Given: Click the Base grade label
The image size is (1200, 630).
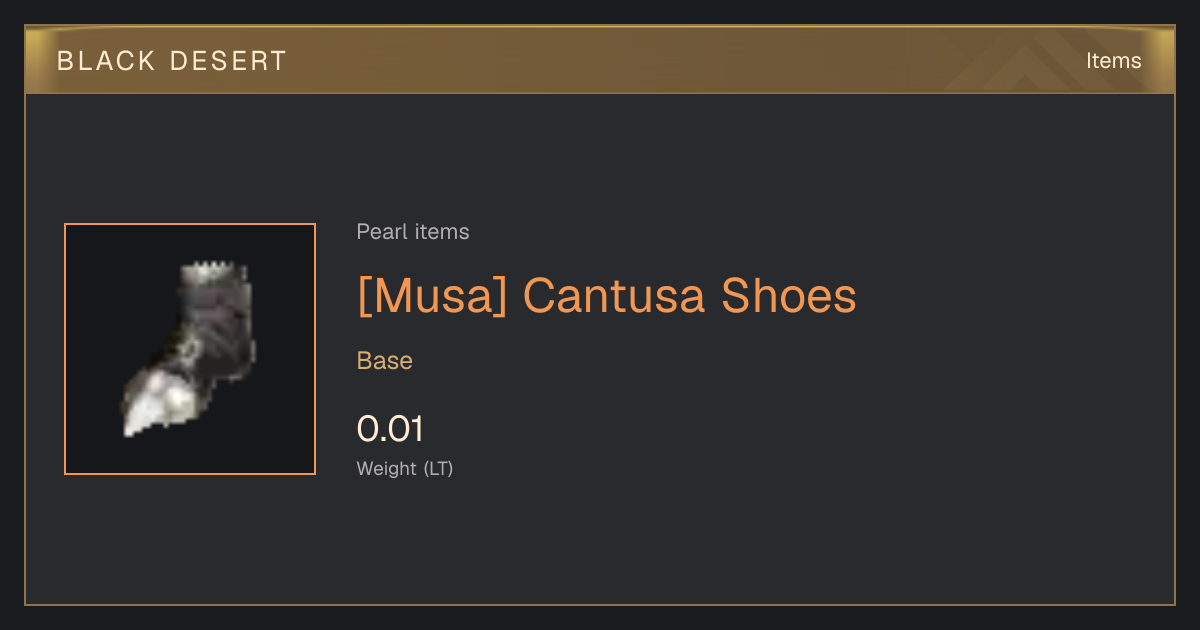Looking at the screenshot, I should 385,361.
